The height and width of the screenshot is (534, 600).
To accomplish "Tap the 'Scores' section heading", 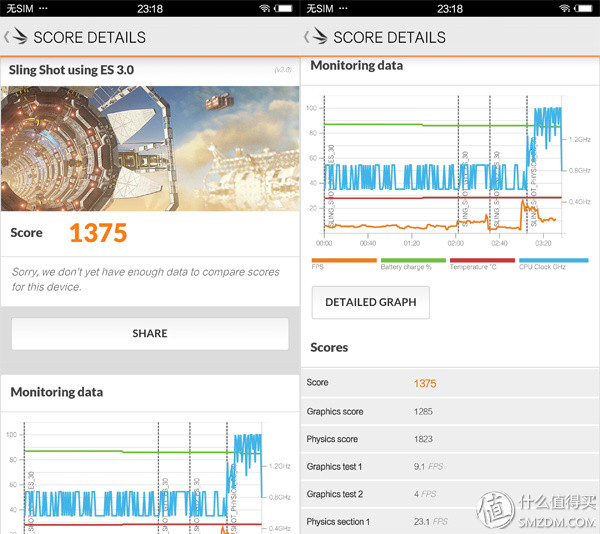I will [x=329, y=347].
